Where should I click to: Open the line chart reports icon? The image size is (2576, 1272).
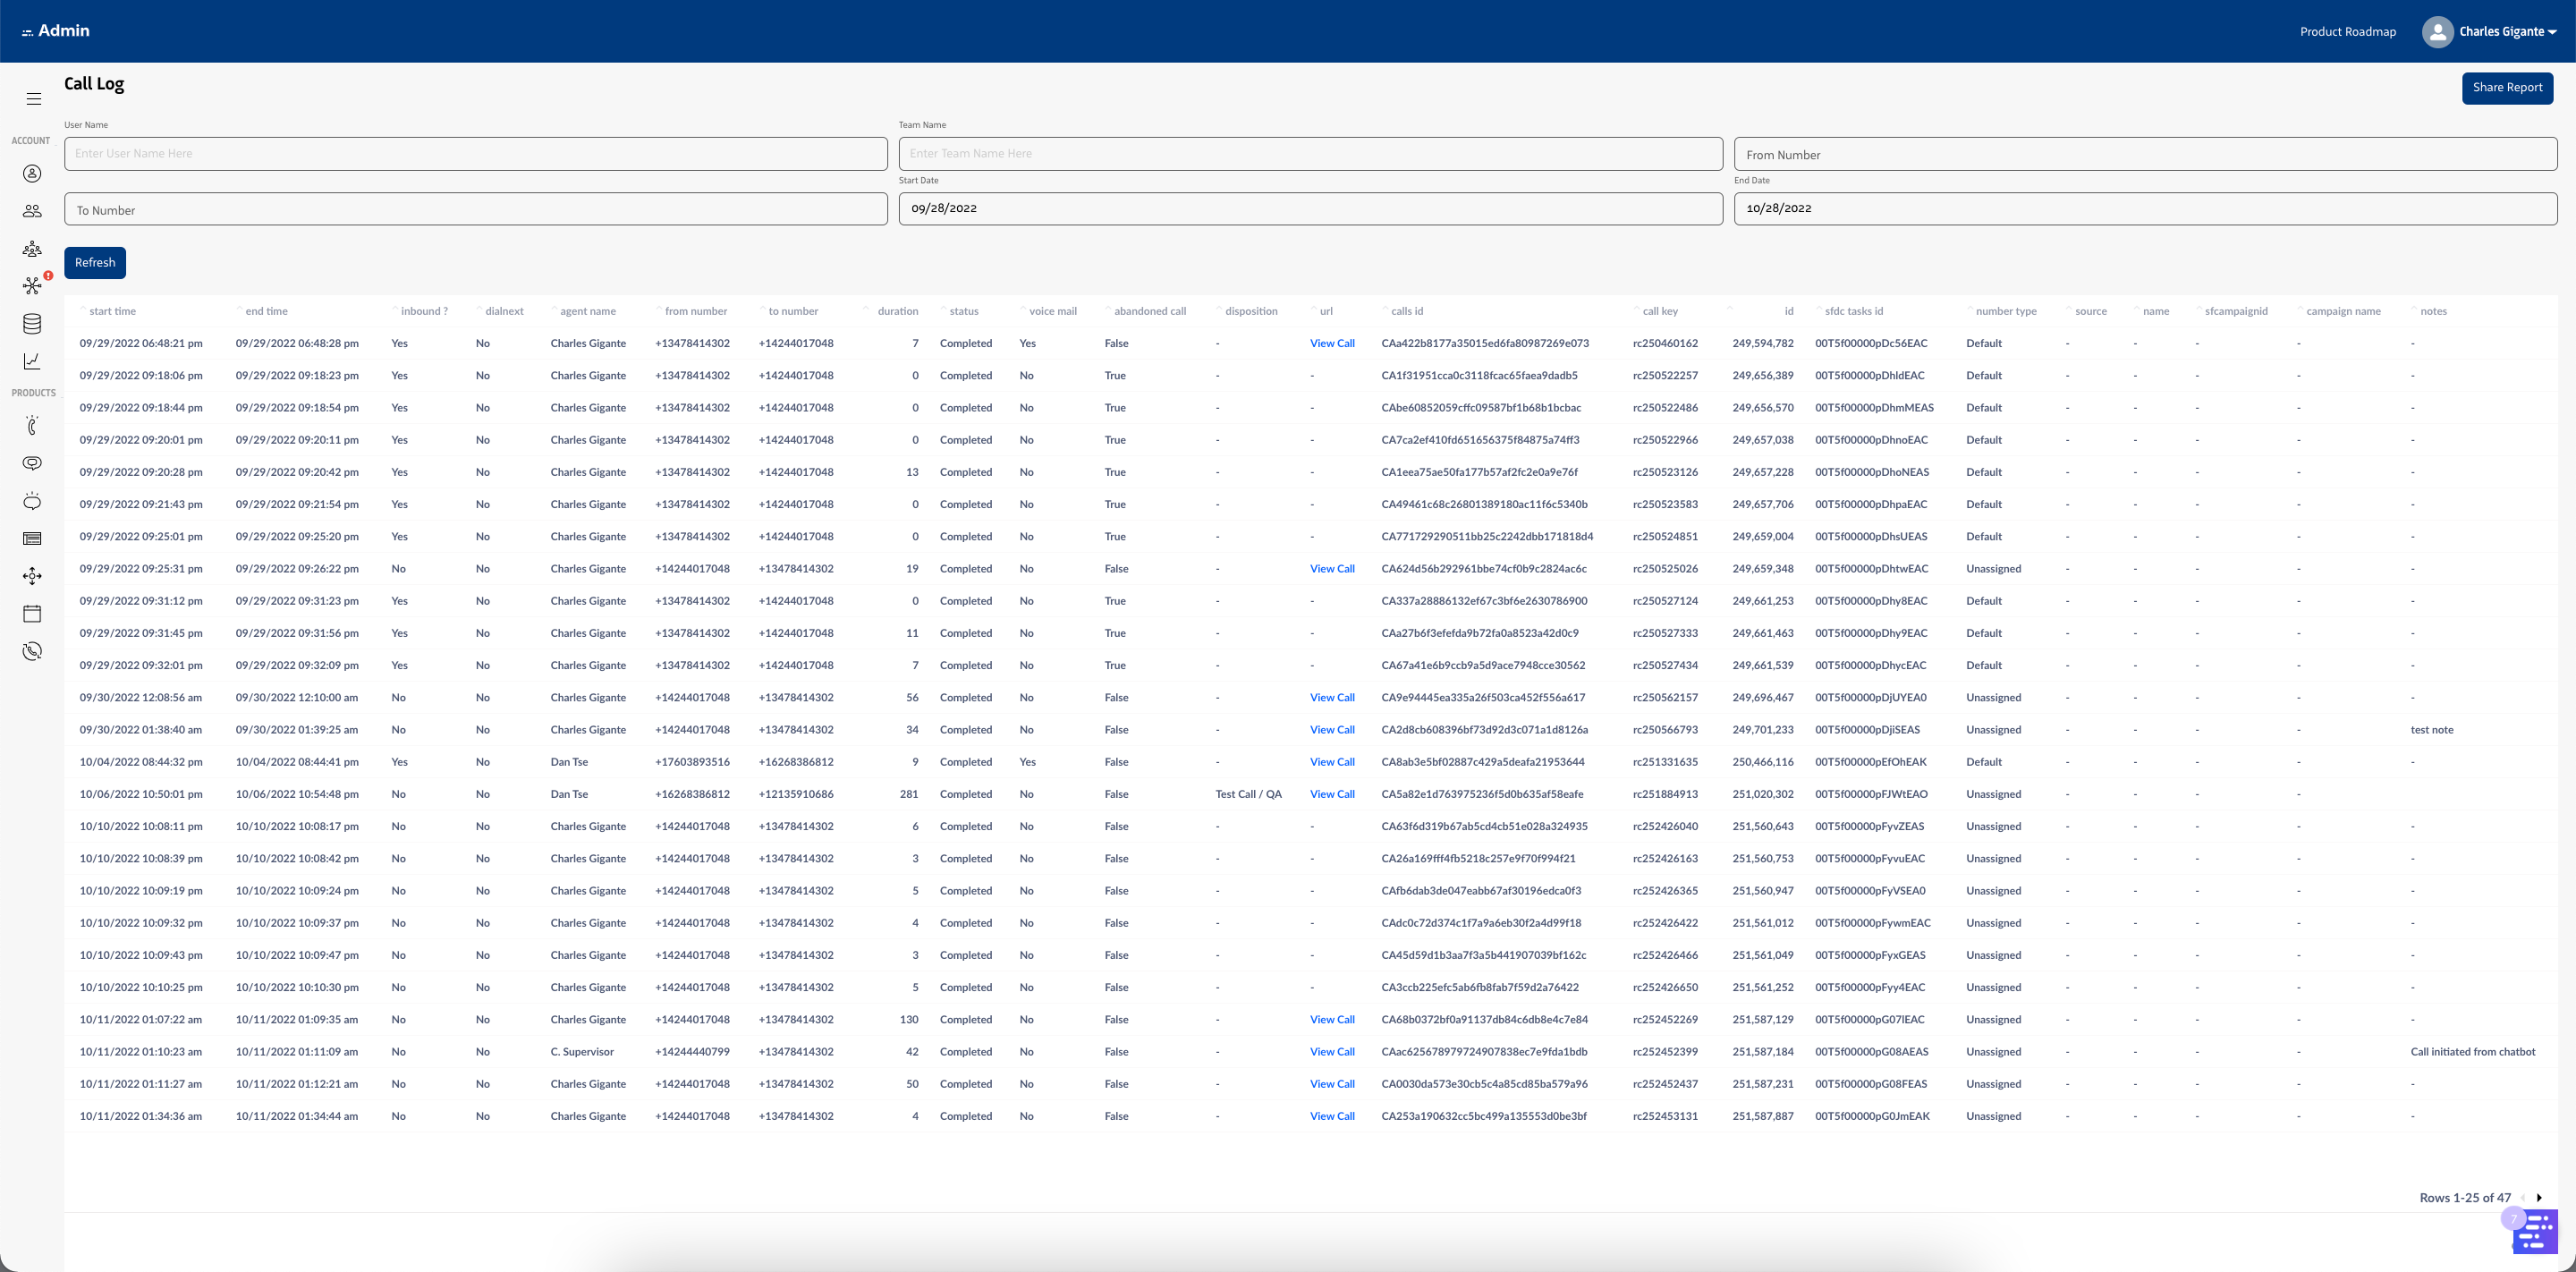click(32, 361)
